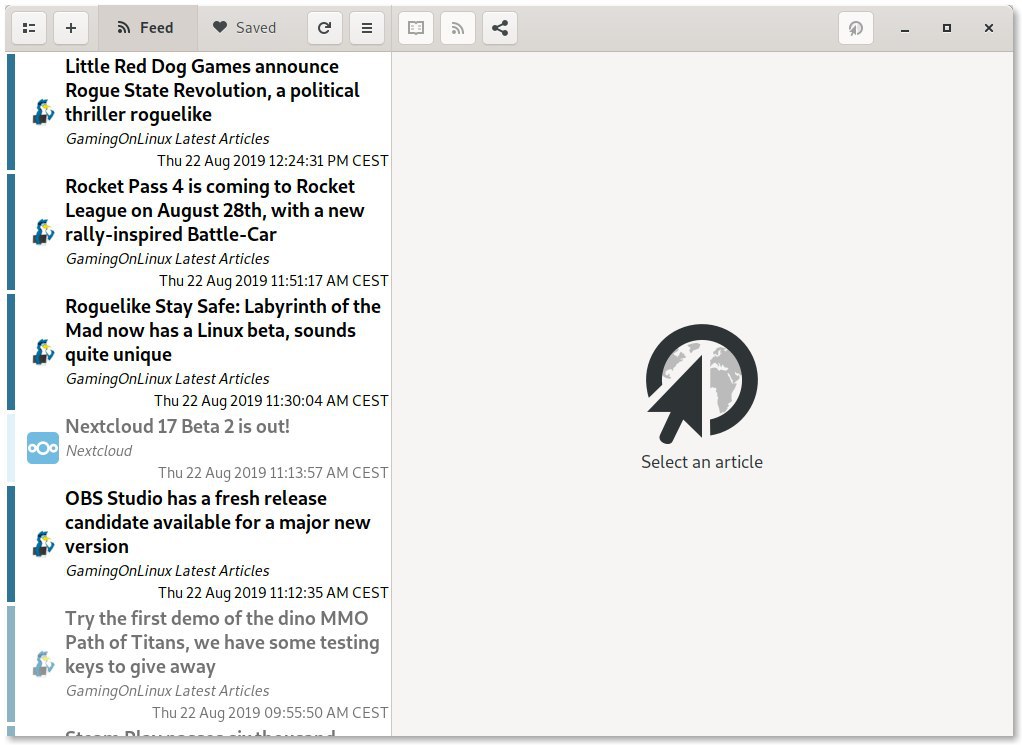Open Rocket Pass 4 article
This screenshot has width=1022, height=745.
click(x=198, y=232)
